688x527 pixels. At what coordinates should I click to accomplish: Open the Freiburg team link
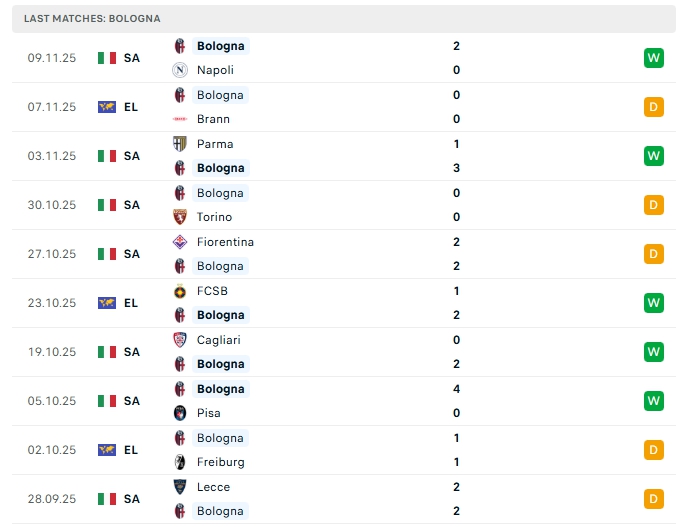point(220,462)
